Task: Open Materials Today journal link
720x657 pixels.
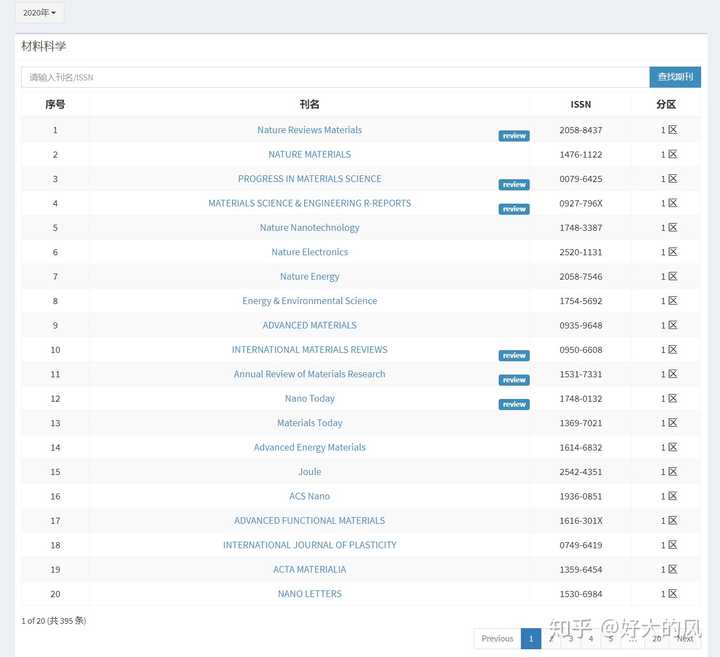Action: (x=309, y=423)
